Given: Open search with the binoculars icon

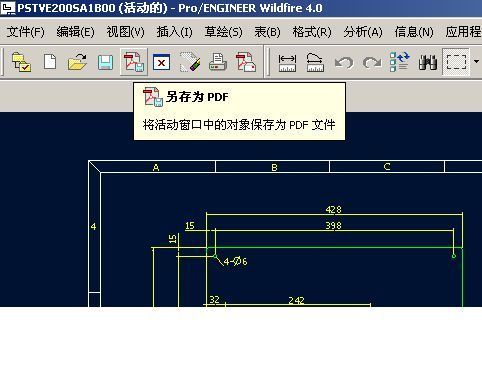Looking at the screenshot, I should pos(428,62).
